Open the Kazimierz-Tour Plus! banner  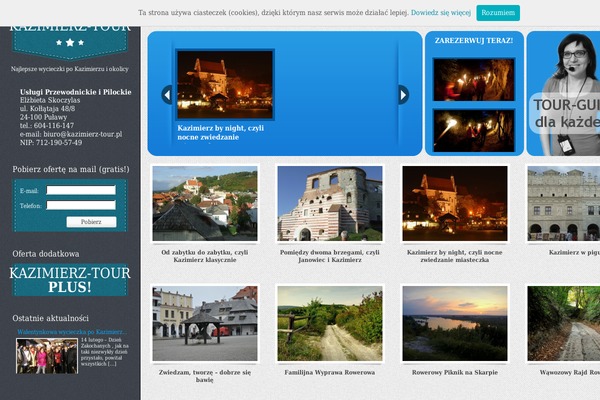point(70,280)
